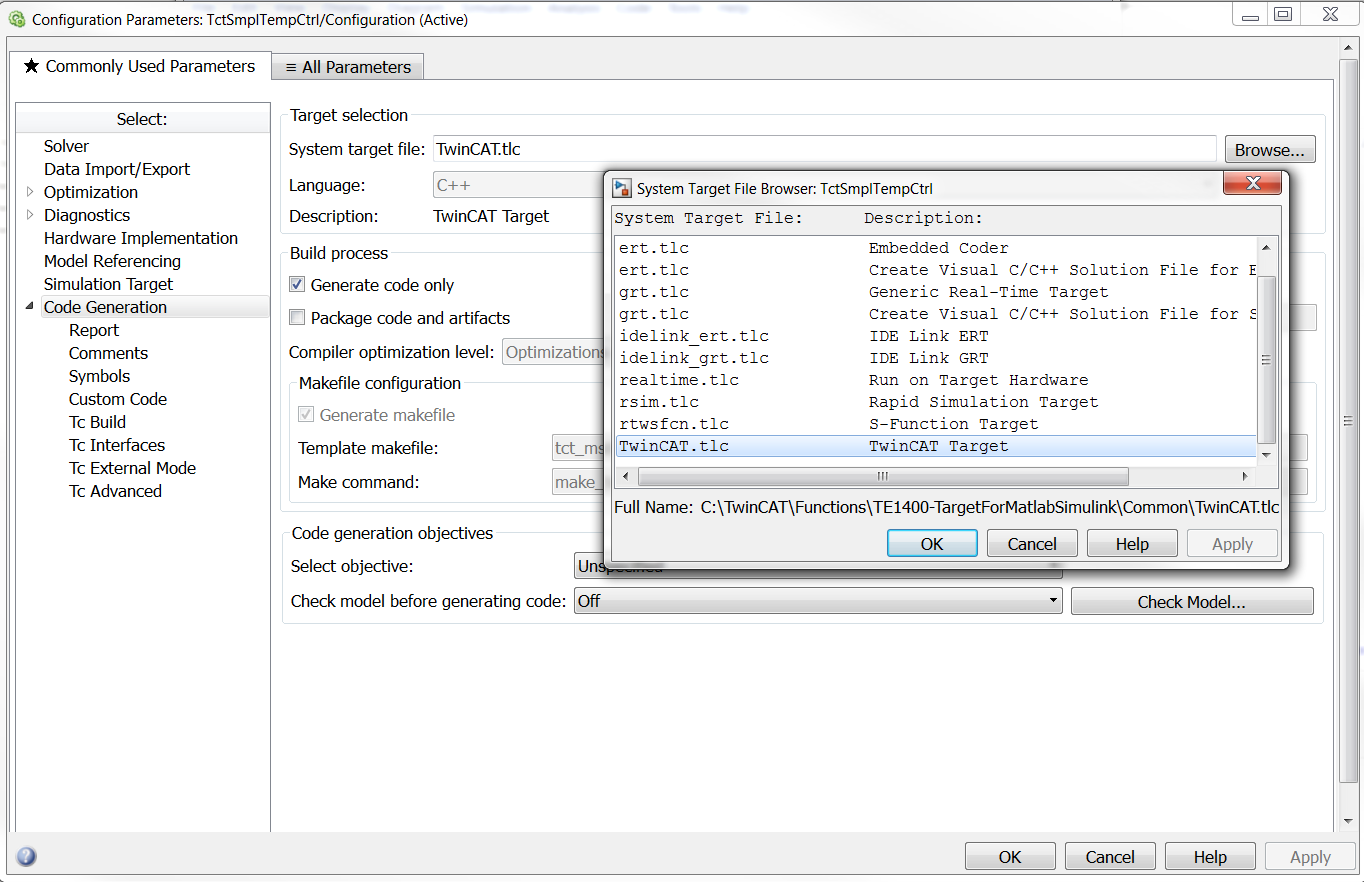Viewport: 1364px width, 882px height.
Task: Click OK in System Target File Browser
Action: (x=932, y=544)
